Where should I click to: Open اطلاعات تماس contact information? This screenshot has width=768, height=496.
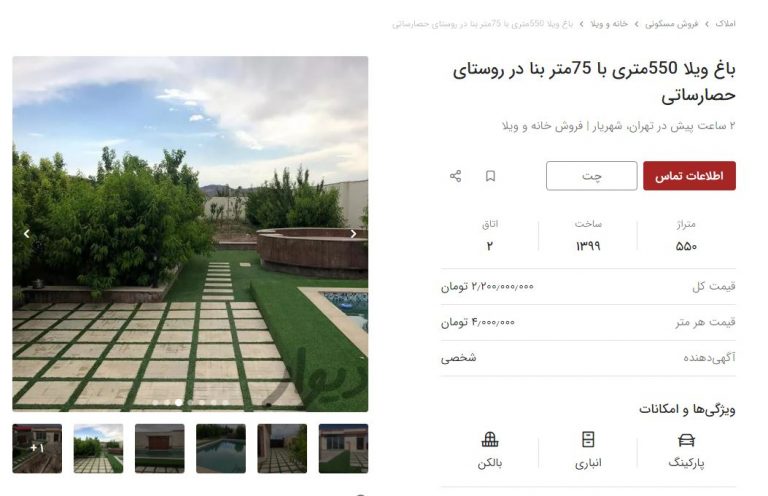tap(689, 176)
